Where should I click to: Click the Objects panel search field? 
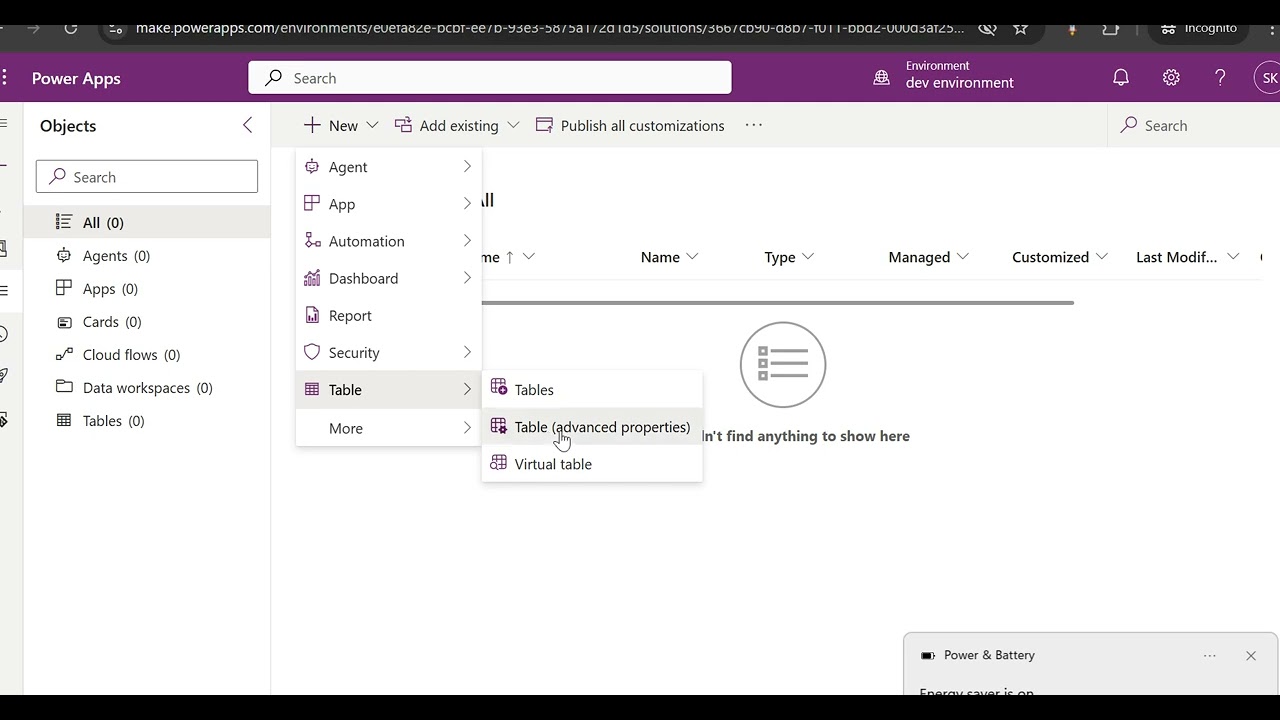coord(147,177)
